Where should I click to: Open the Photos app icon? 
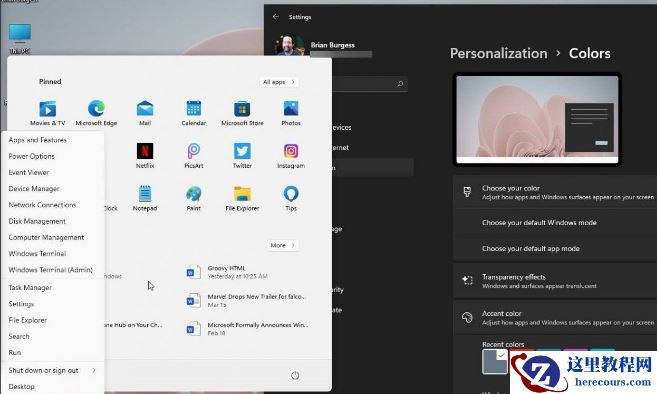(291, 109)
